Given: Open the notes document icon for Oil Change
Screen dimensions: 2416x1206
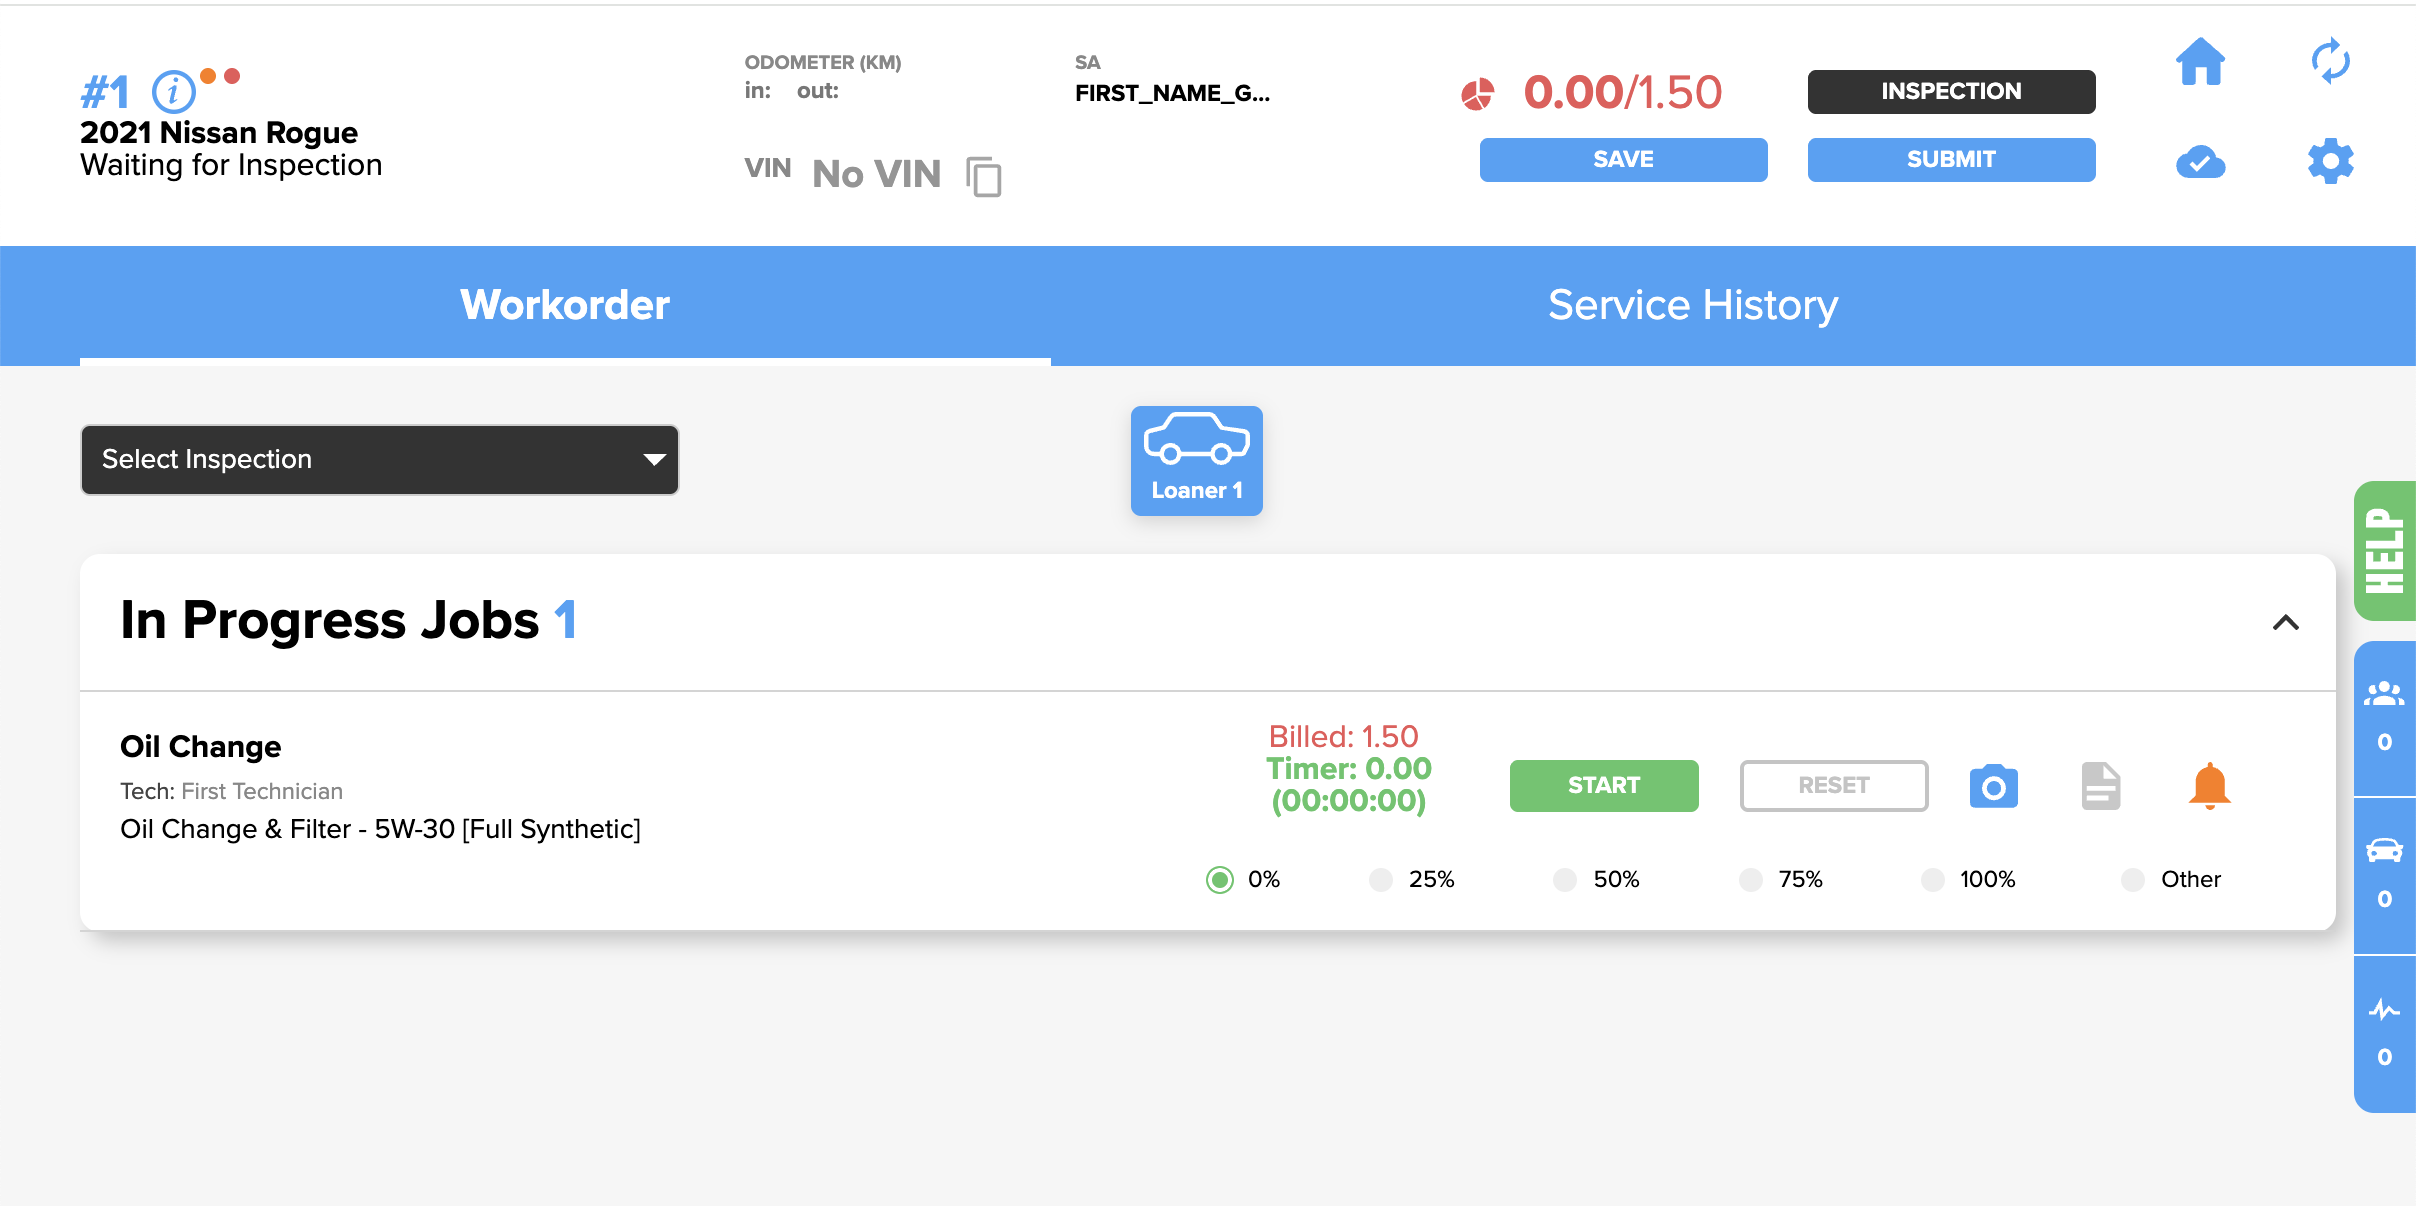Looking at the screenshot, I should [2101, 786].
